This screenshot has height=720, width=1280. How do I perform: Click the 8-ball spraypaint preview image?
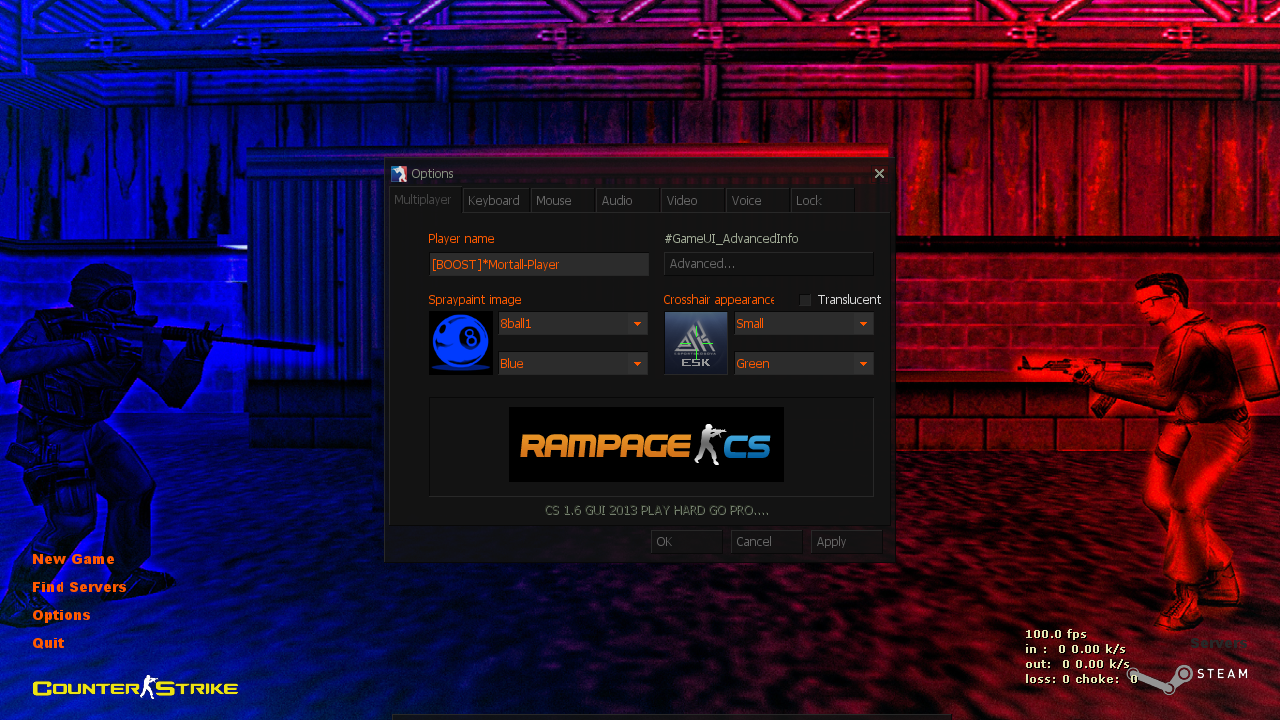click(x=460, y=343)
